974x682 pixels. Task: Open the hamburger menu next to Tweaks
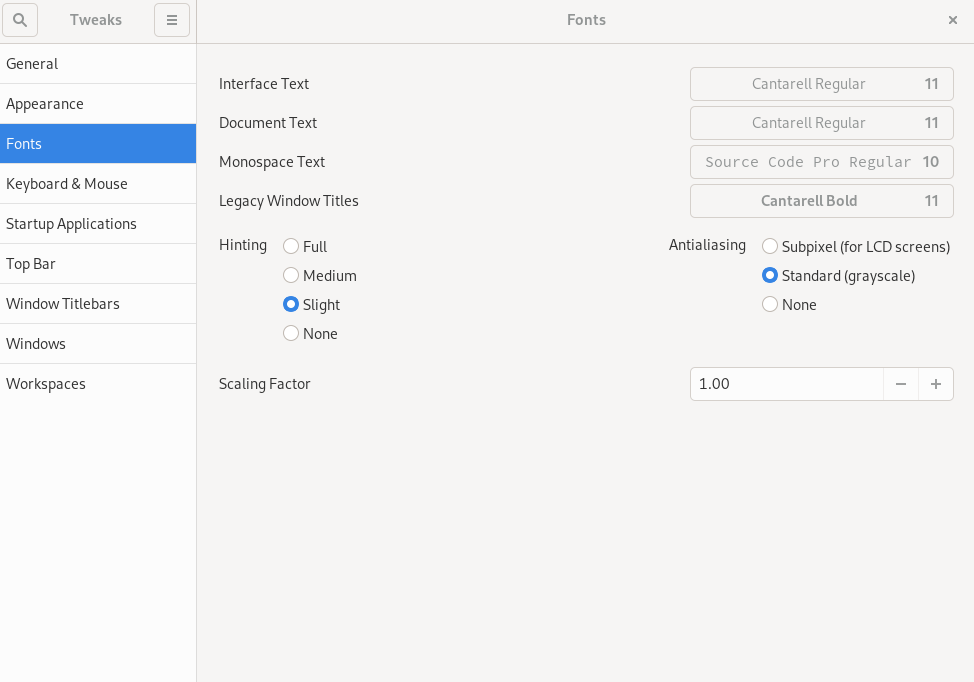point(171,20)
